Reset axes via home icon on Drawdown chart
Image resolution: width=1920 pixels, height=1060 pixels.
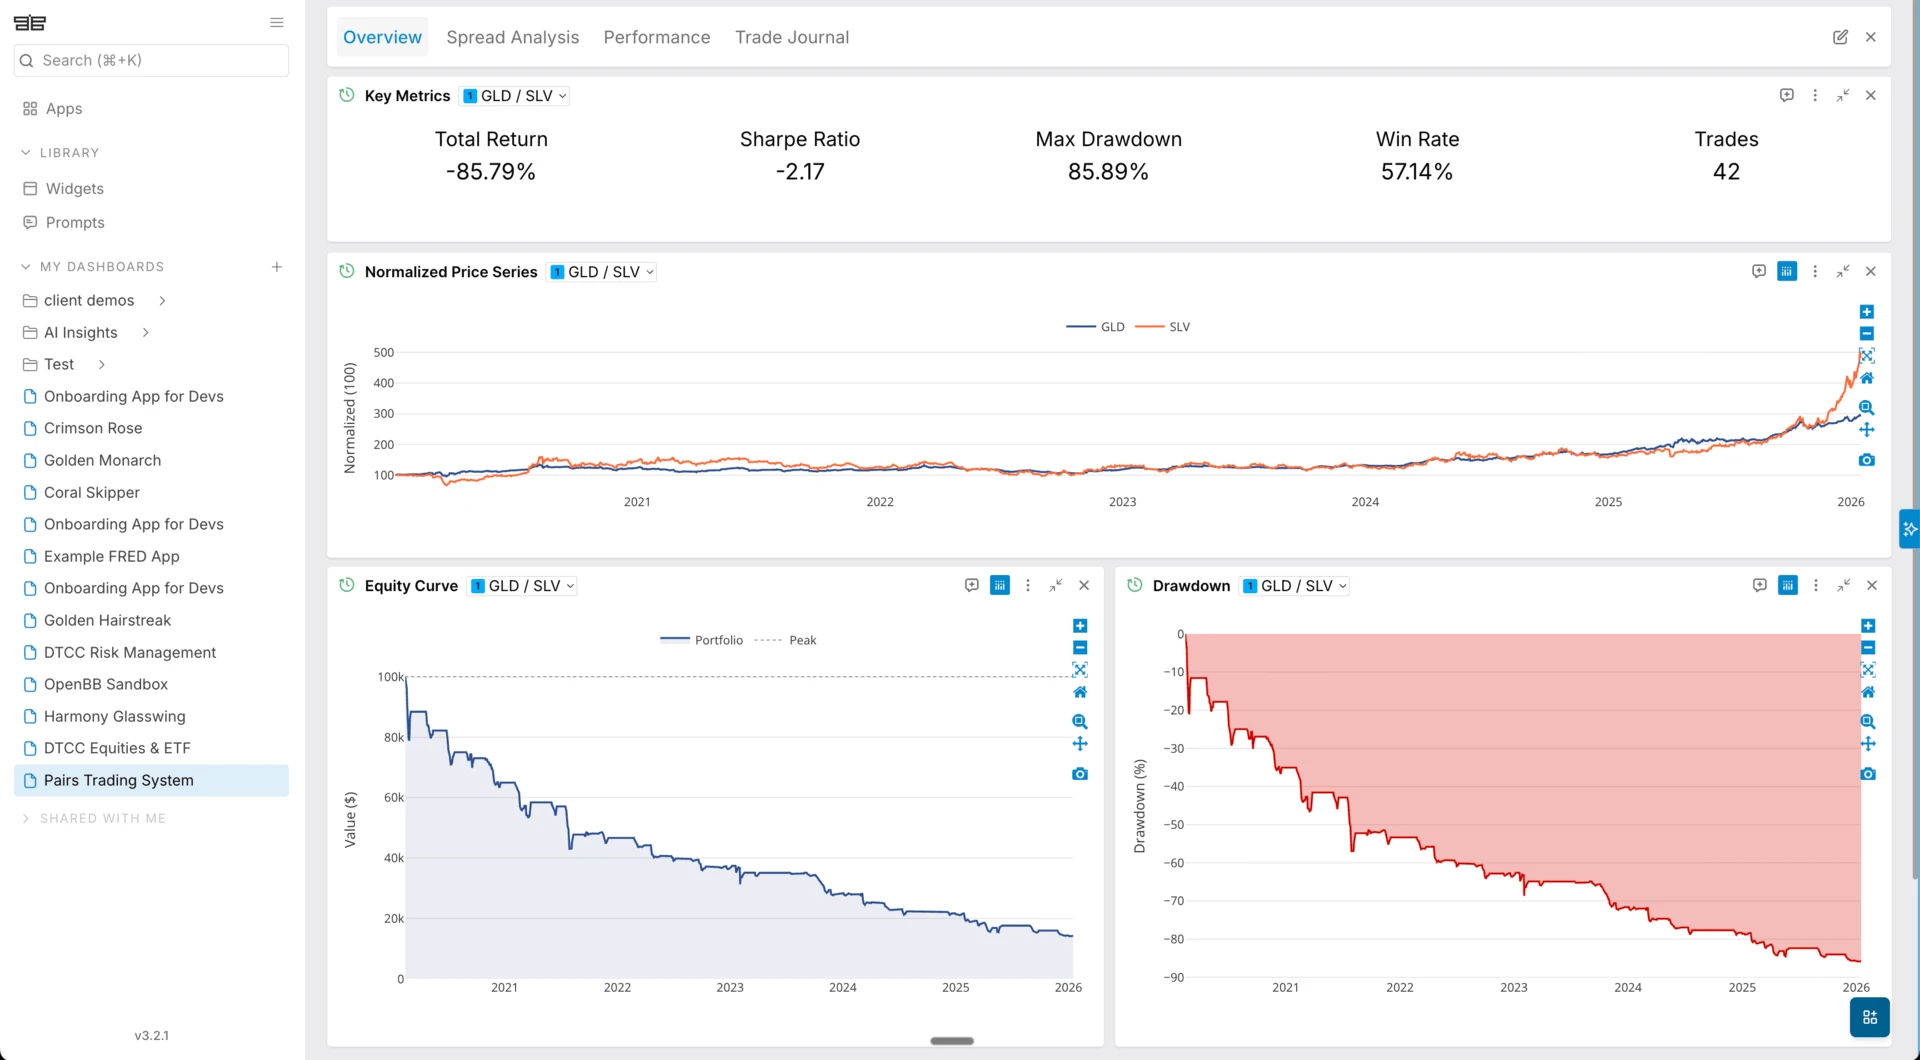tap(1868, 692)
